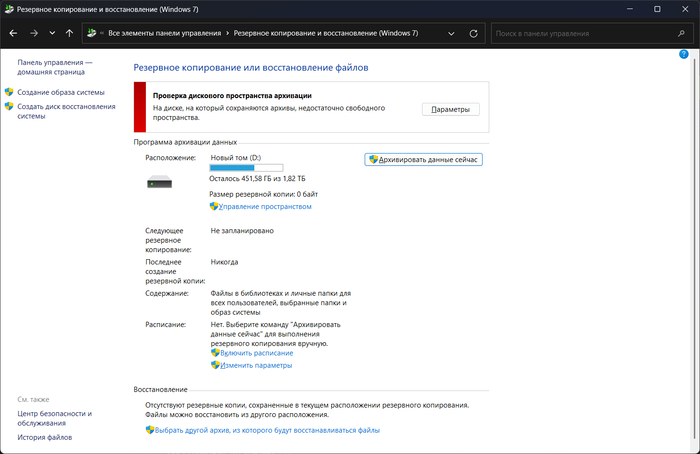Click 'Осталось 451,58 ГБ из 1,82 ТБ' text

pos(257,179)
